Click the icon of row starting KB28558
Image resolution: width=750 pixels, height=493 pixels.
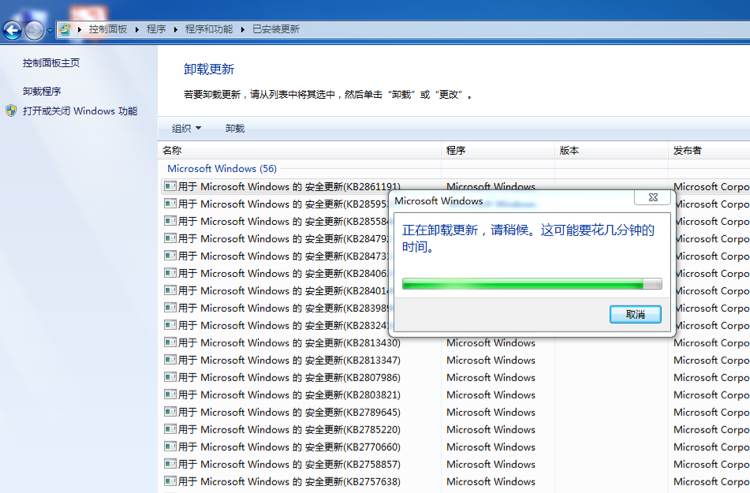170,221
